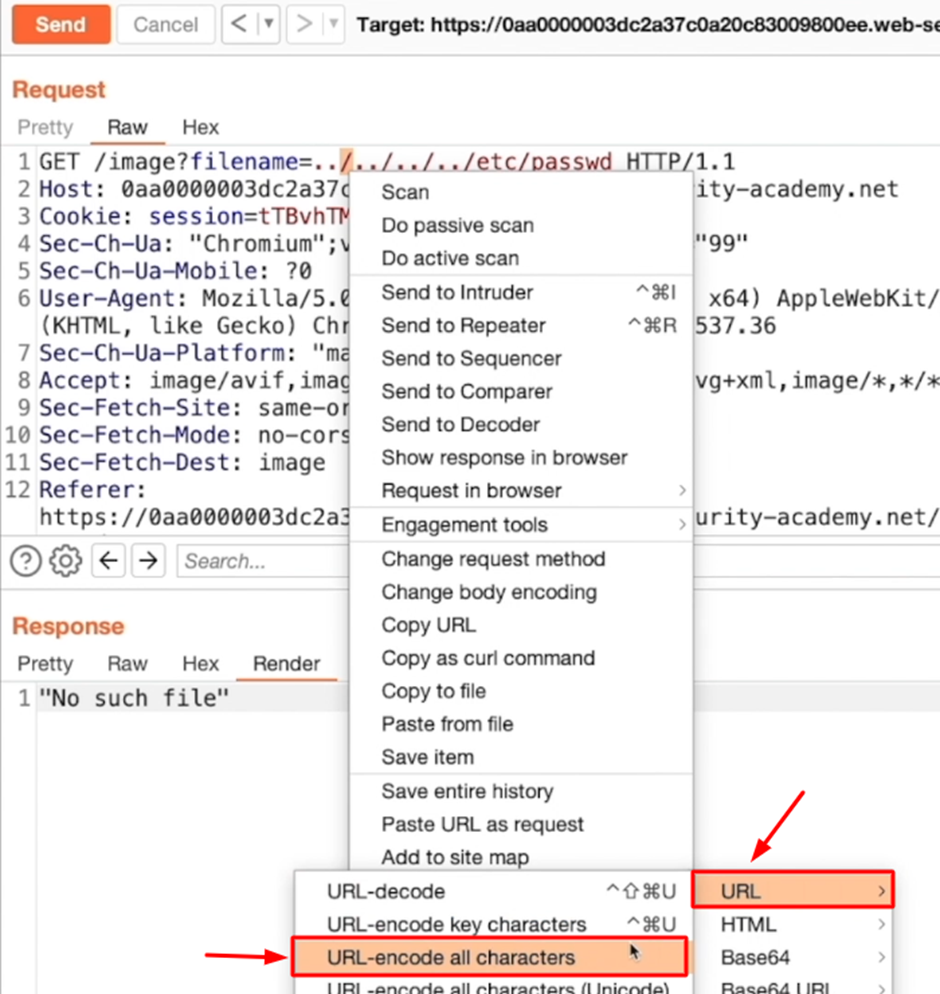Select Send to Intruder

tap(521, 292)
